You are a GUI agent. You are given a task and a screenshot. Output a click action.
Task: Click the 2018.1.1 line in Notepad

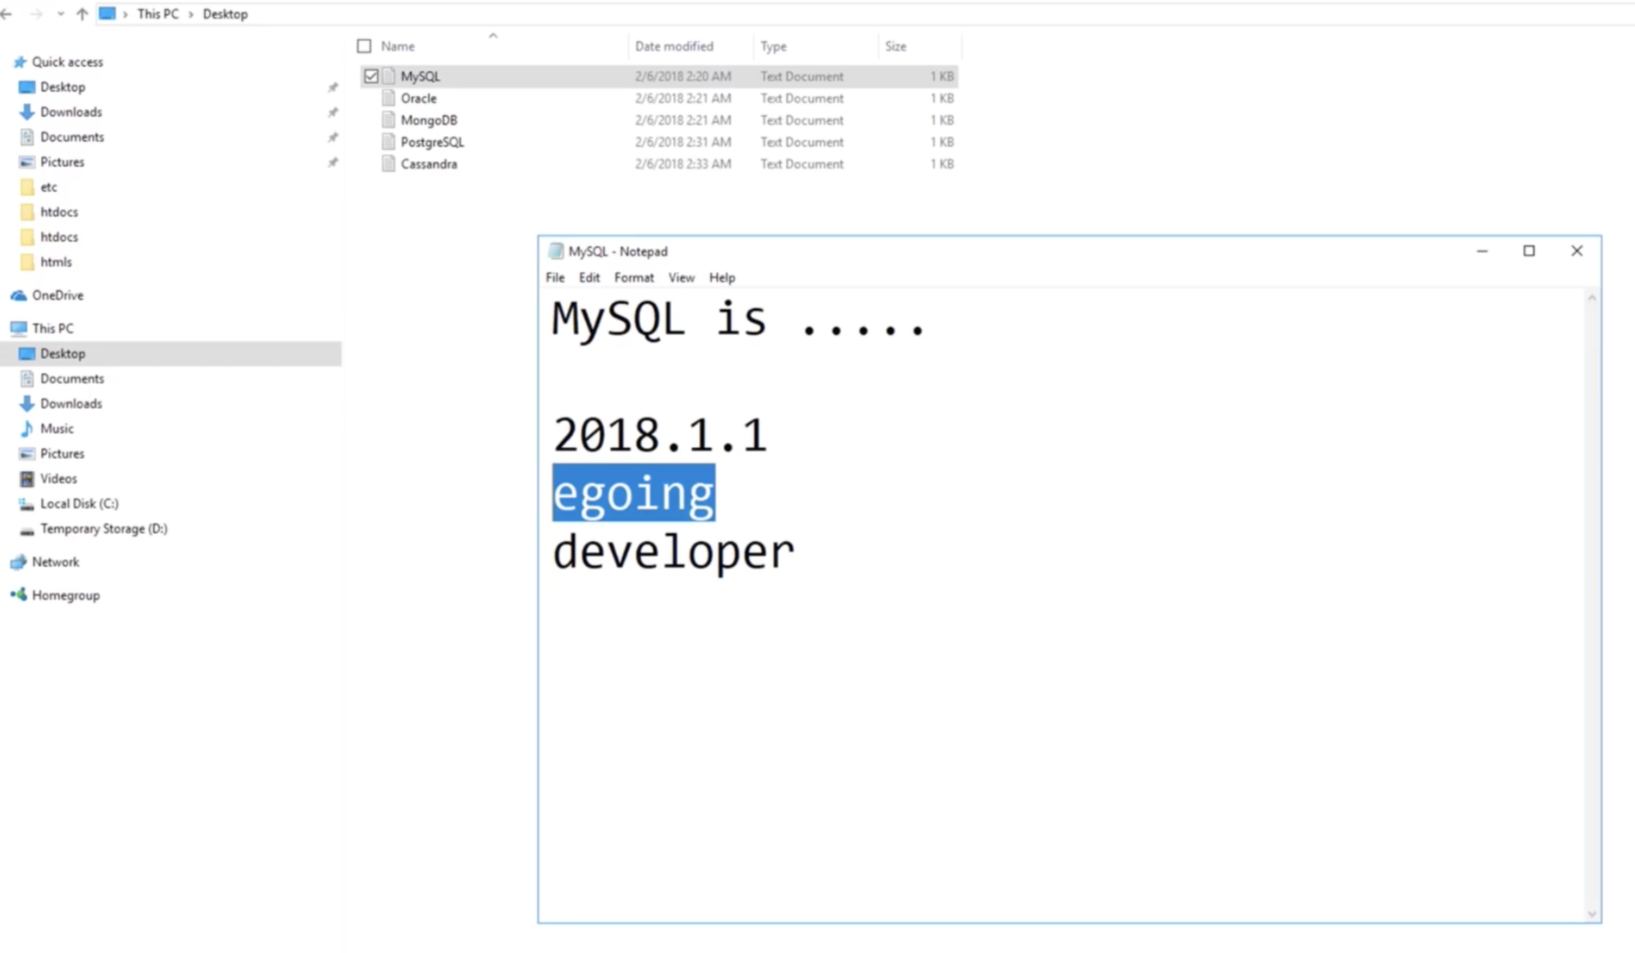(x=660, y=435)
